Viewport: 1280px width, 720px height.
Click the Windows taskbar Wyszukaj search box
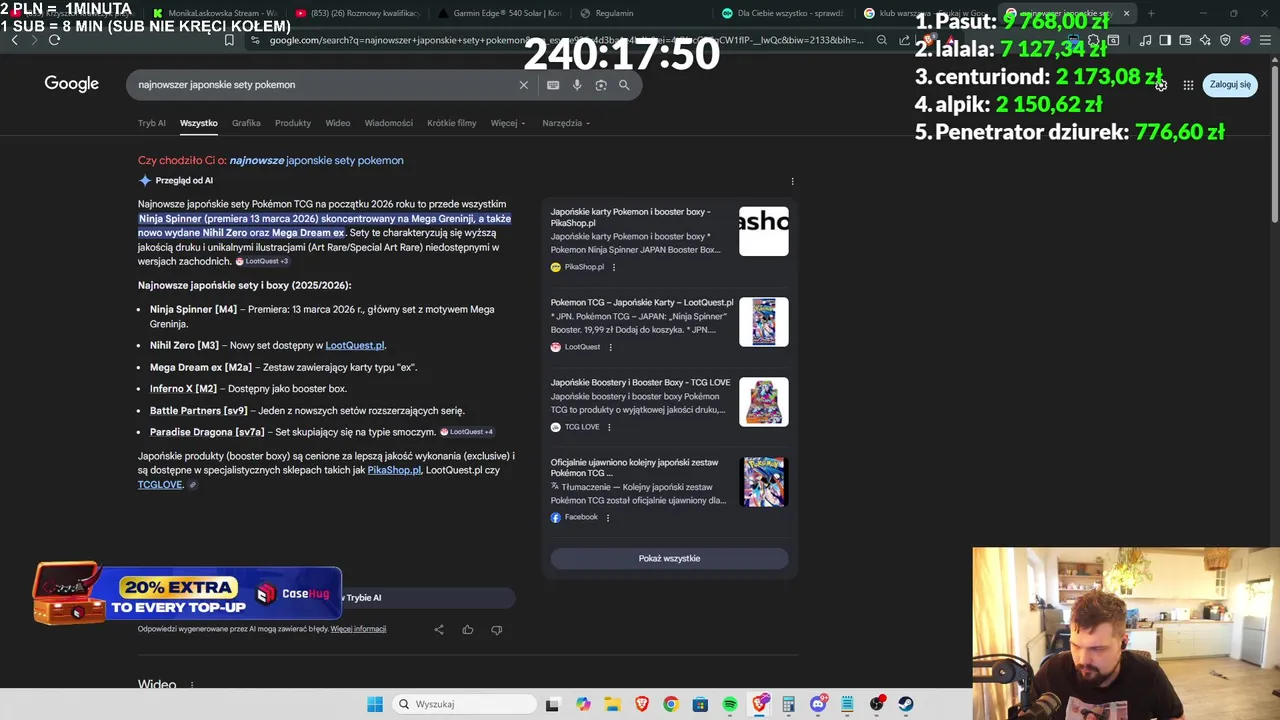point(463,704)
